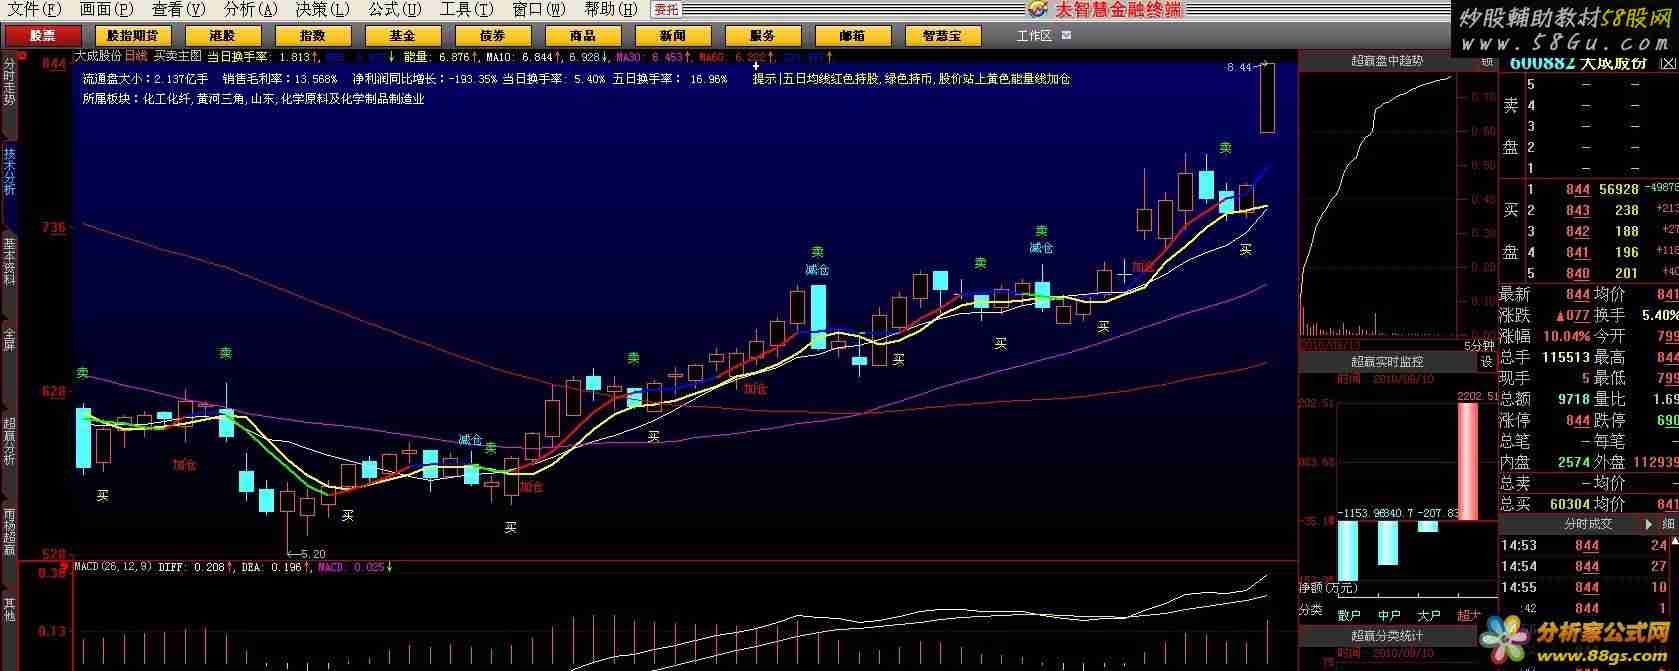Open the 设 settings button
Screen dimensions: 1679x671
coord(1486,362)
